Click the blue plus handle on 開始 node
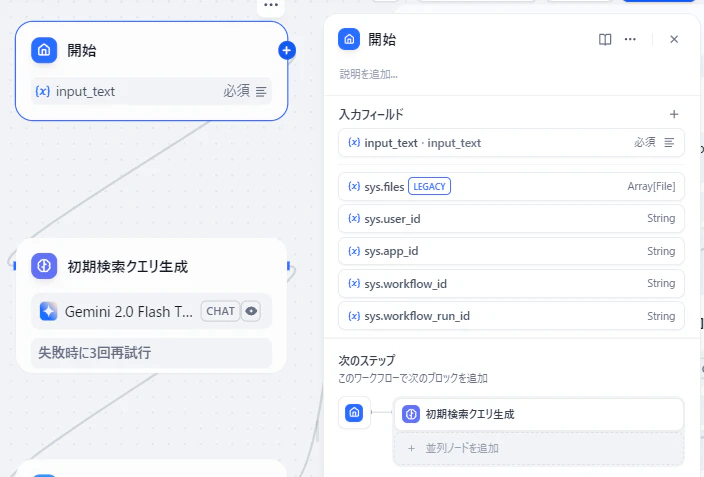 coord(287,50)
